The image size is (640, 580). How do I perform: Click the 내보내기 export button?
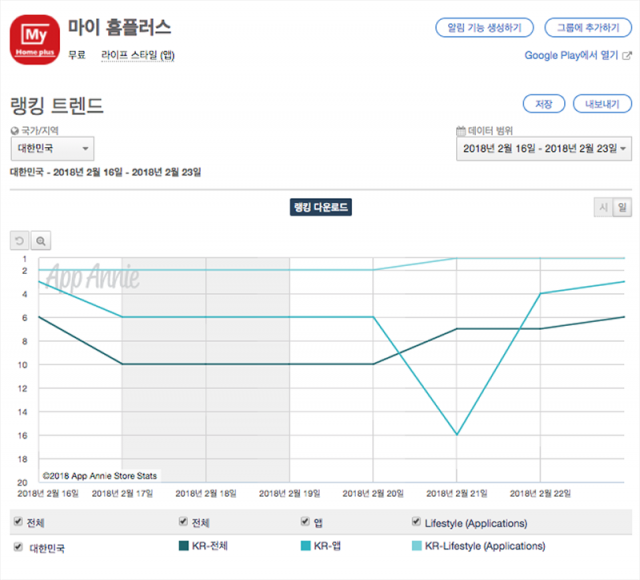pyautogui.click(x=602, y=103)
